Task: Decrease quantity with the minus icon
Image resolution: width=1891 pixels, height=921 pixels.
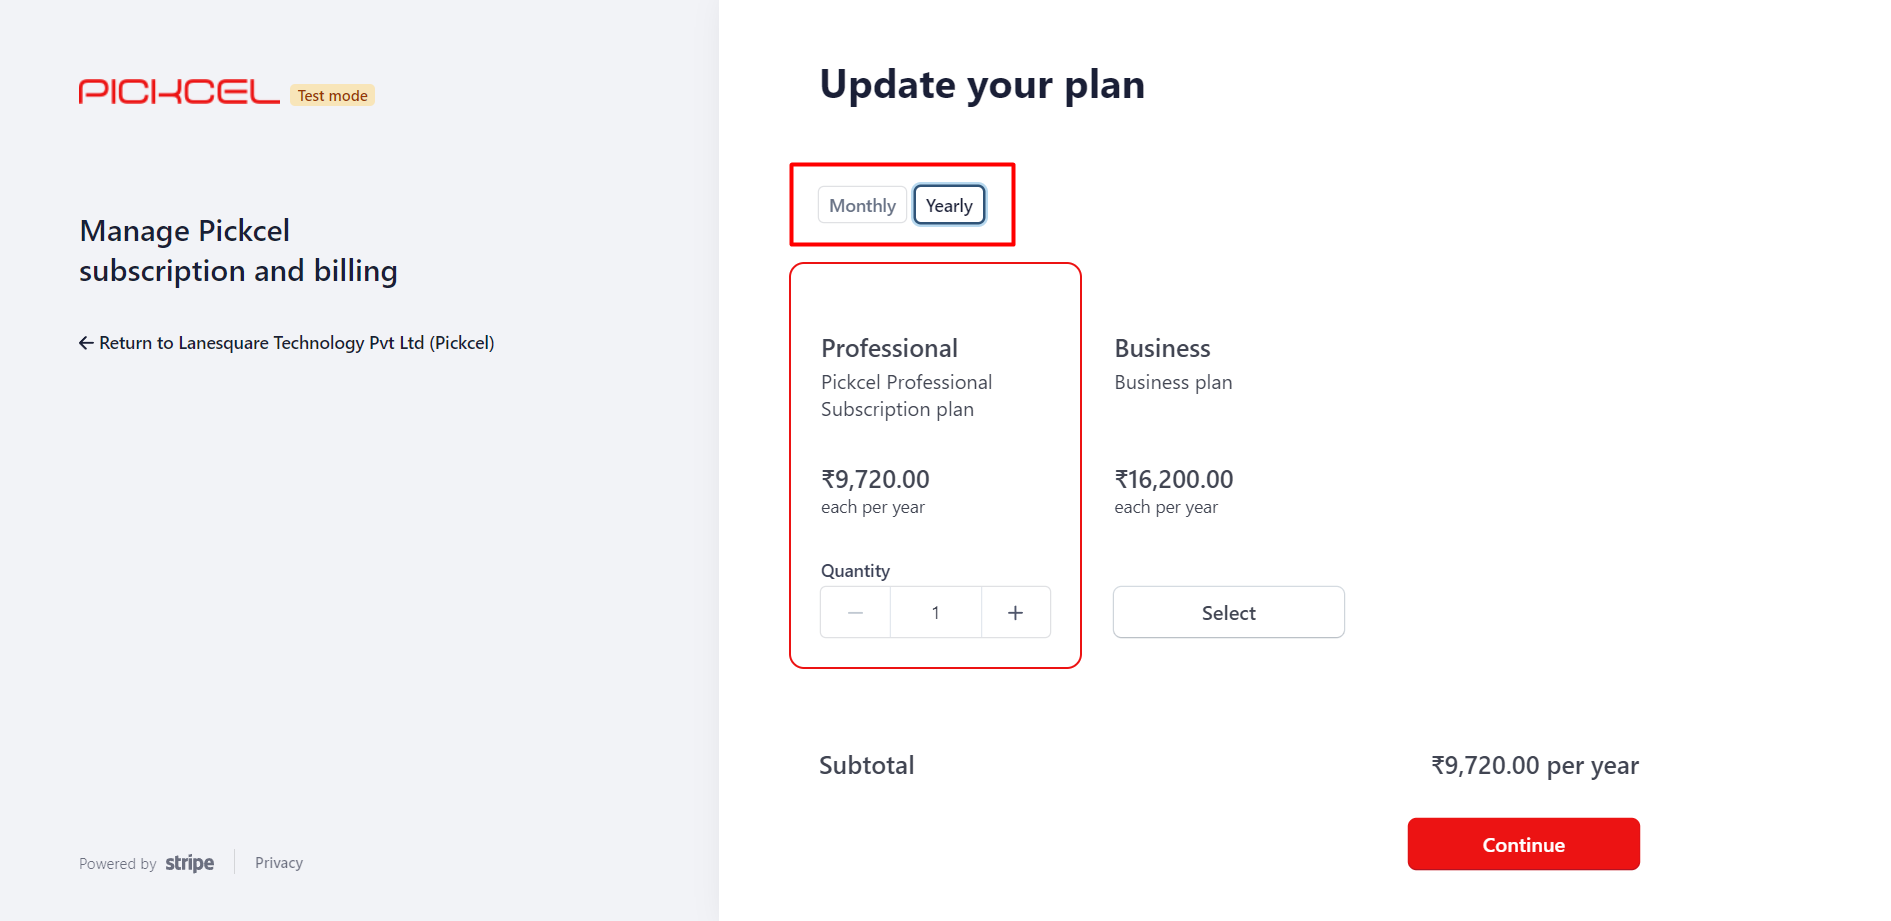Action: [x=855, y=612]
